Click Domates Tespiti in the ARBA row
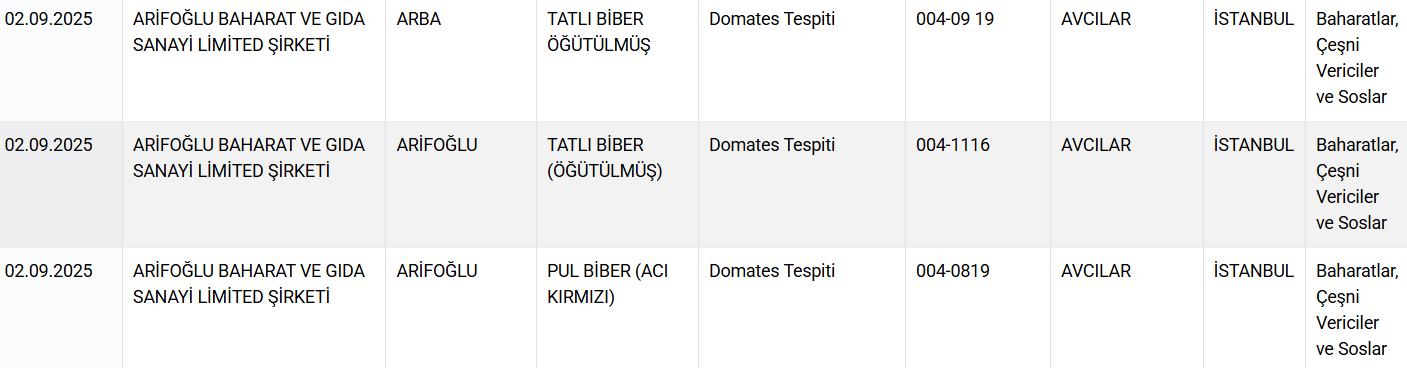 [772, 19]
